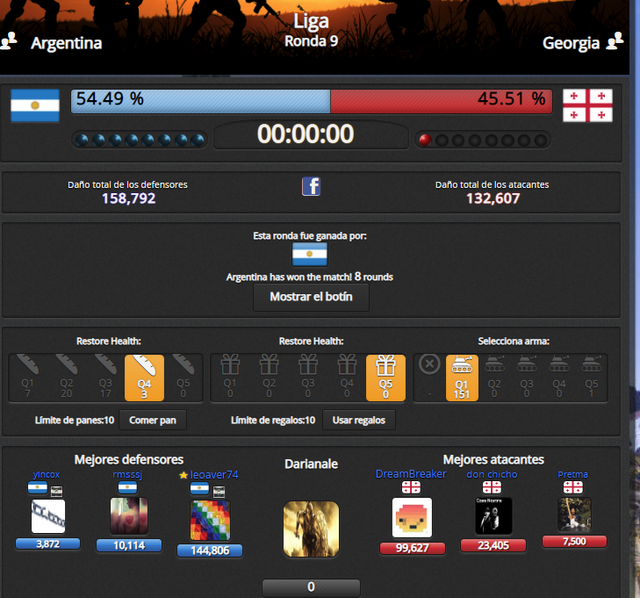This screenshot has height=598, width=640.
Task: Click Georgia flag beside score bar
Action: point(588,105)
